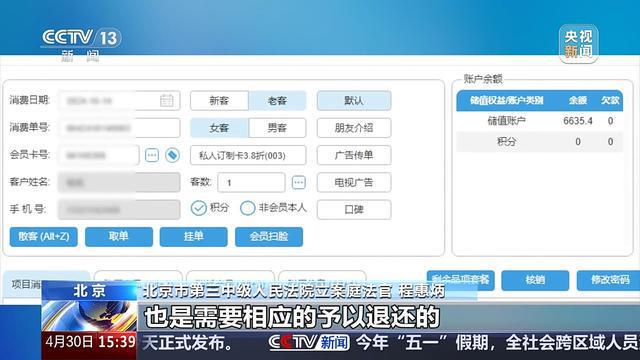
Task: Select 新客 customer type
Action: (219, 100)
